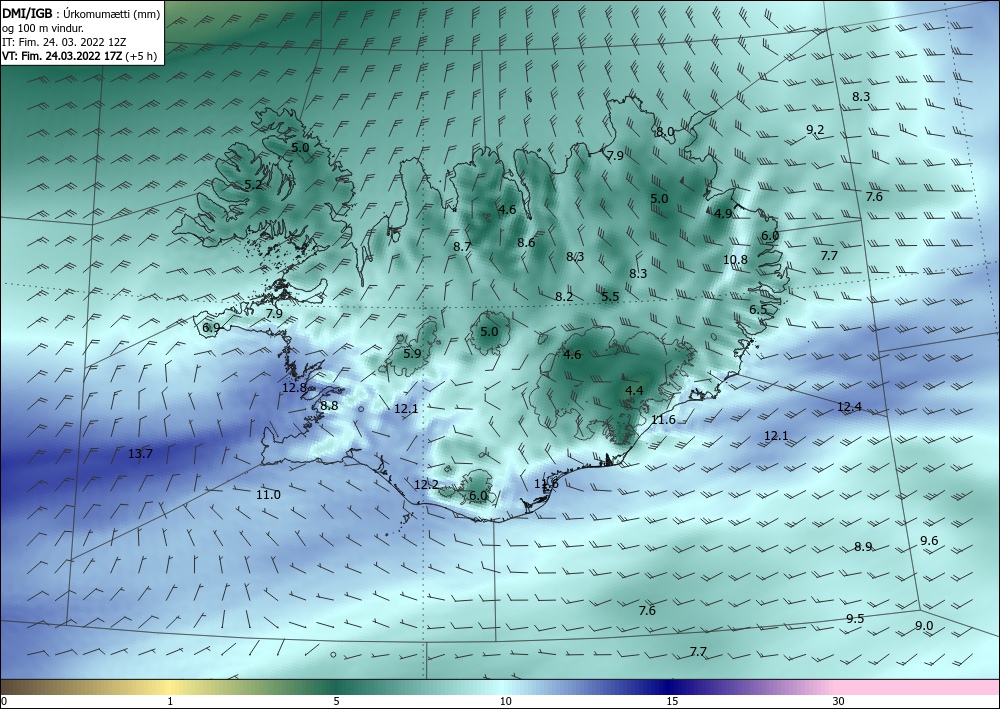This screenshot has height=709, width=1000.
Task: Select the 8.9 value label
Action: tap(863, 546)
